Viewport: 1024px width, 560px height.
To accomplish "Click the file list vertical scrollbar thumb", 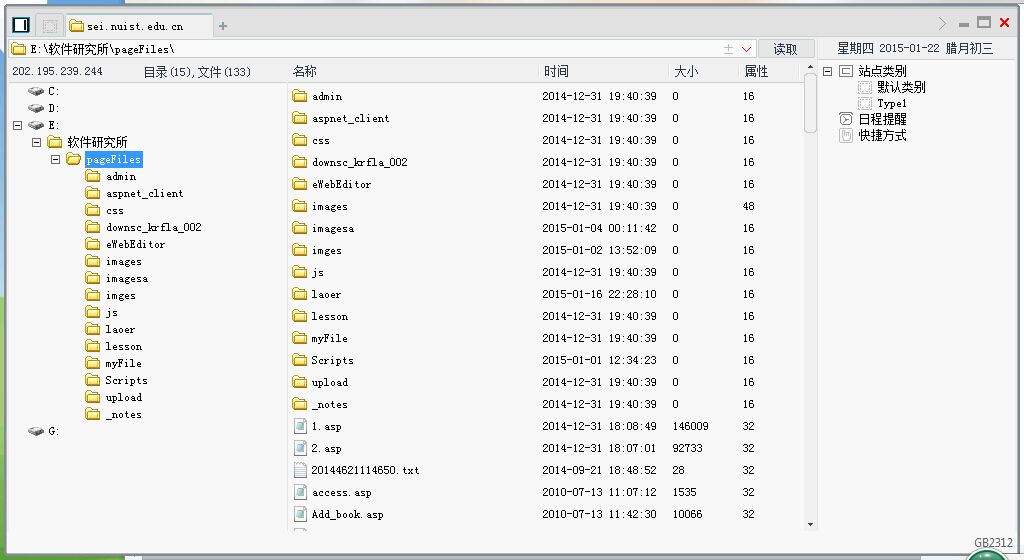I will 810,103.
